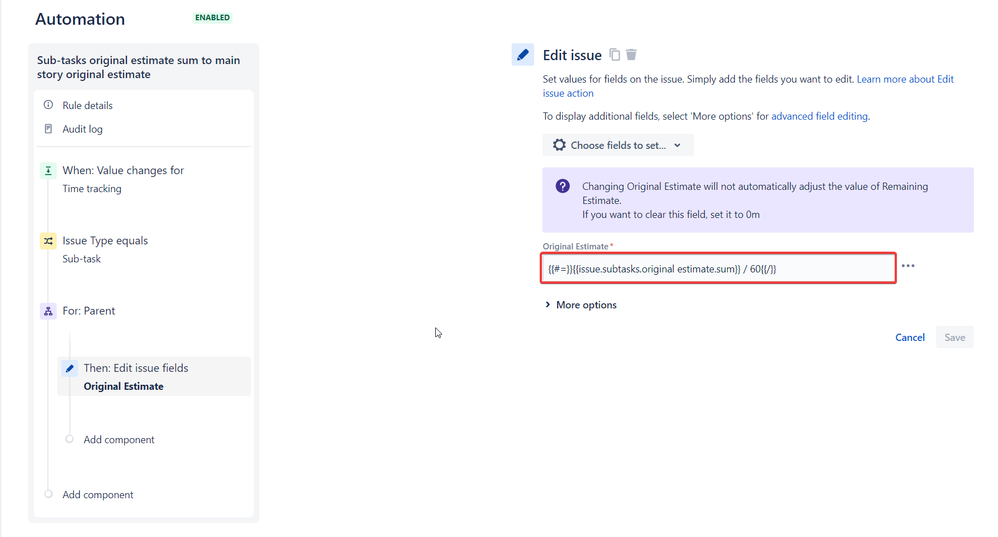Add component inside the Parent branch
The width and height of the screenshot is (998, 537).
coord(118,440)
